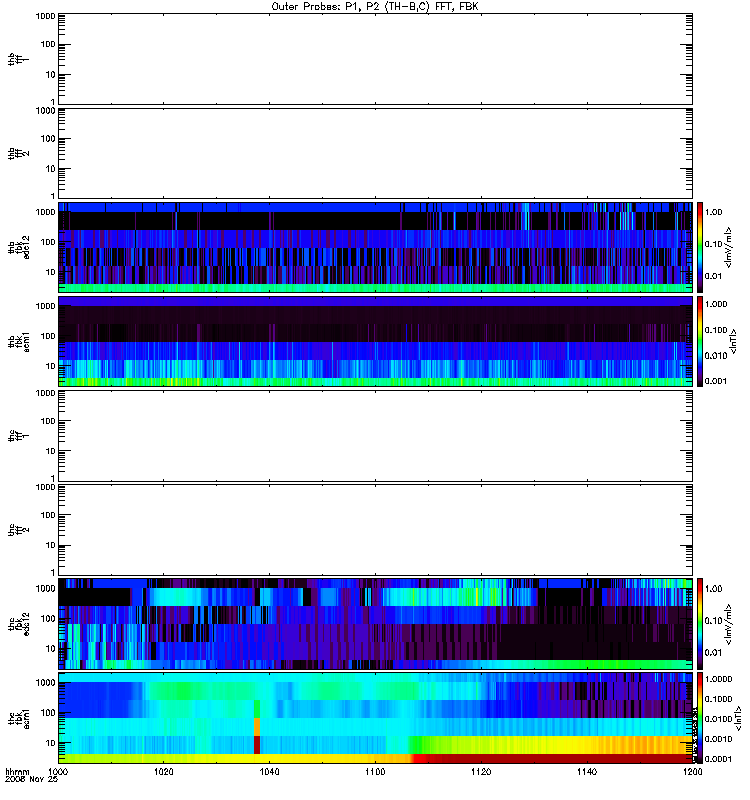Click the thc fbk scm1 color bar
The image size is (750, 800).
(700, 717)
